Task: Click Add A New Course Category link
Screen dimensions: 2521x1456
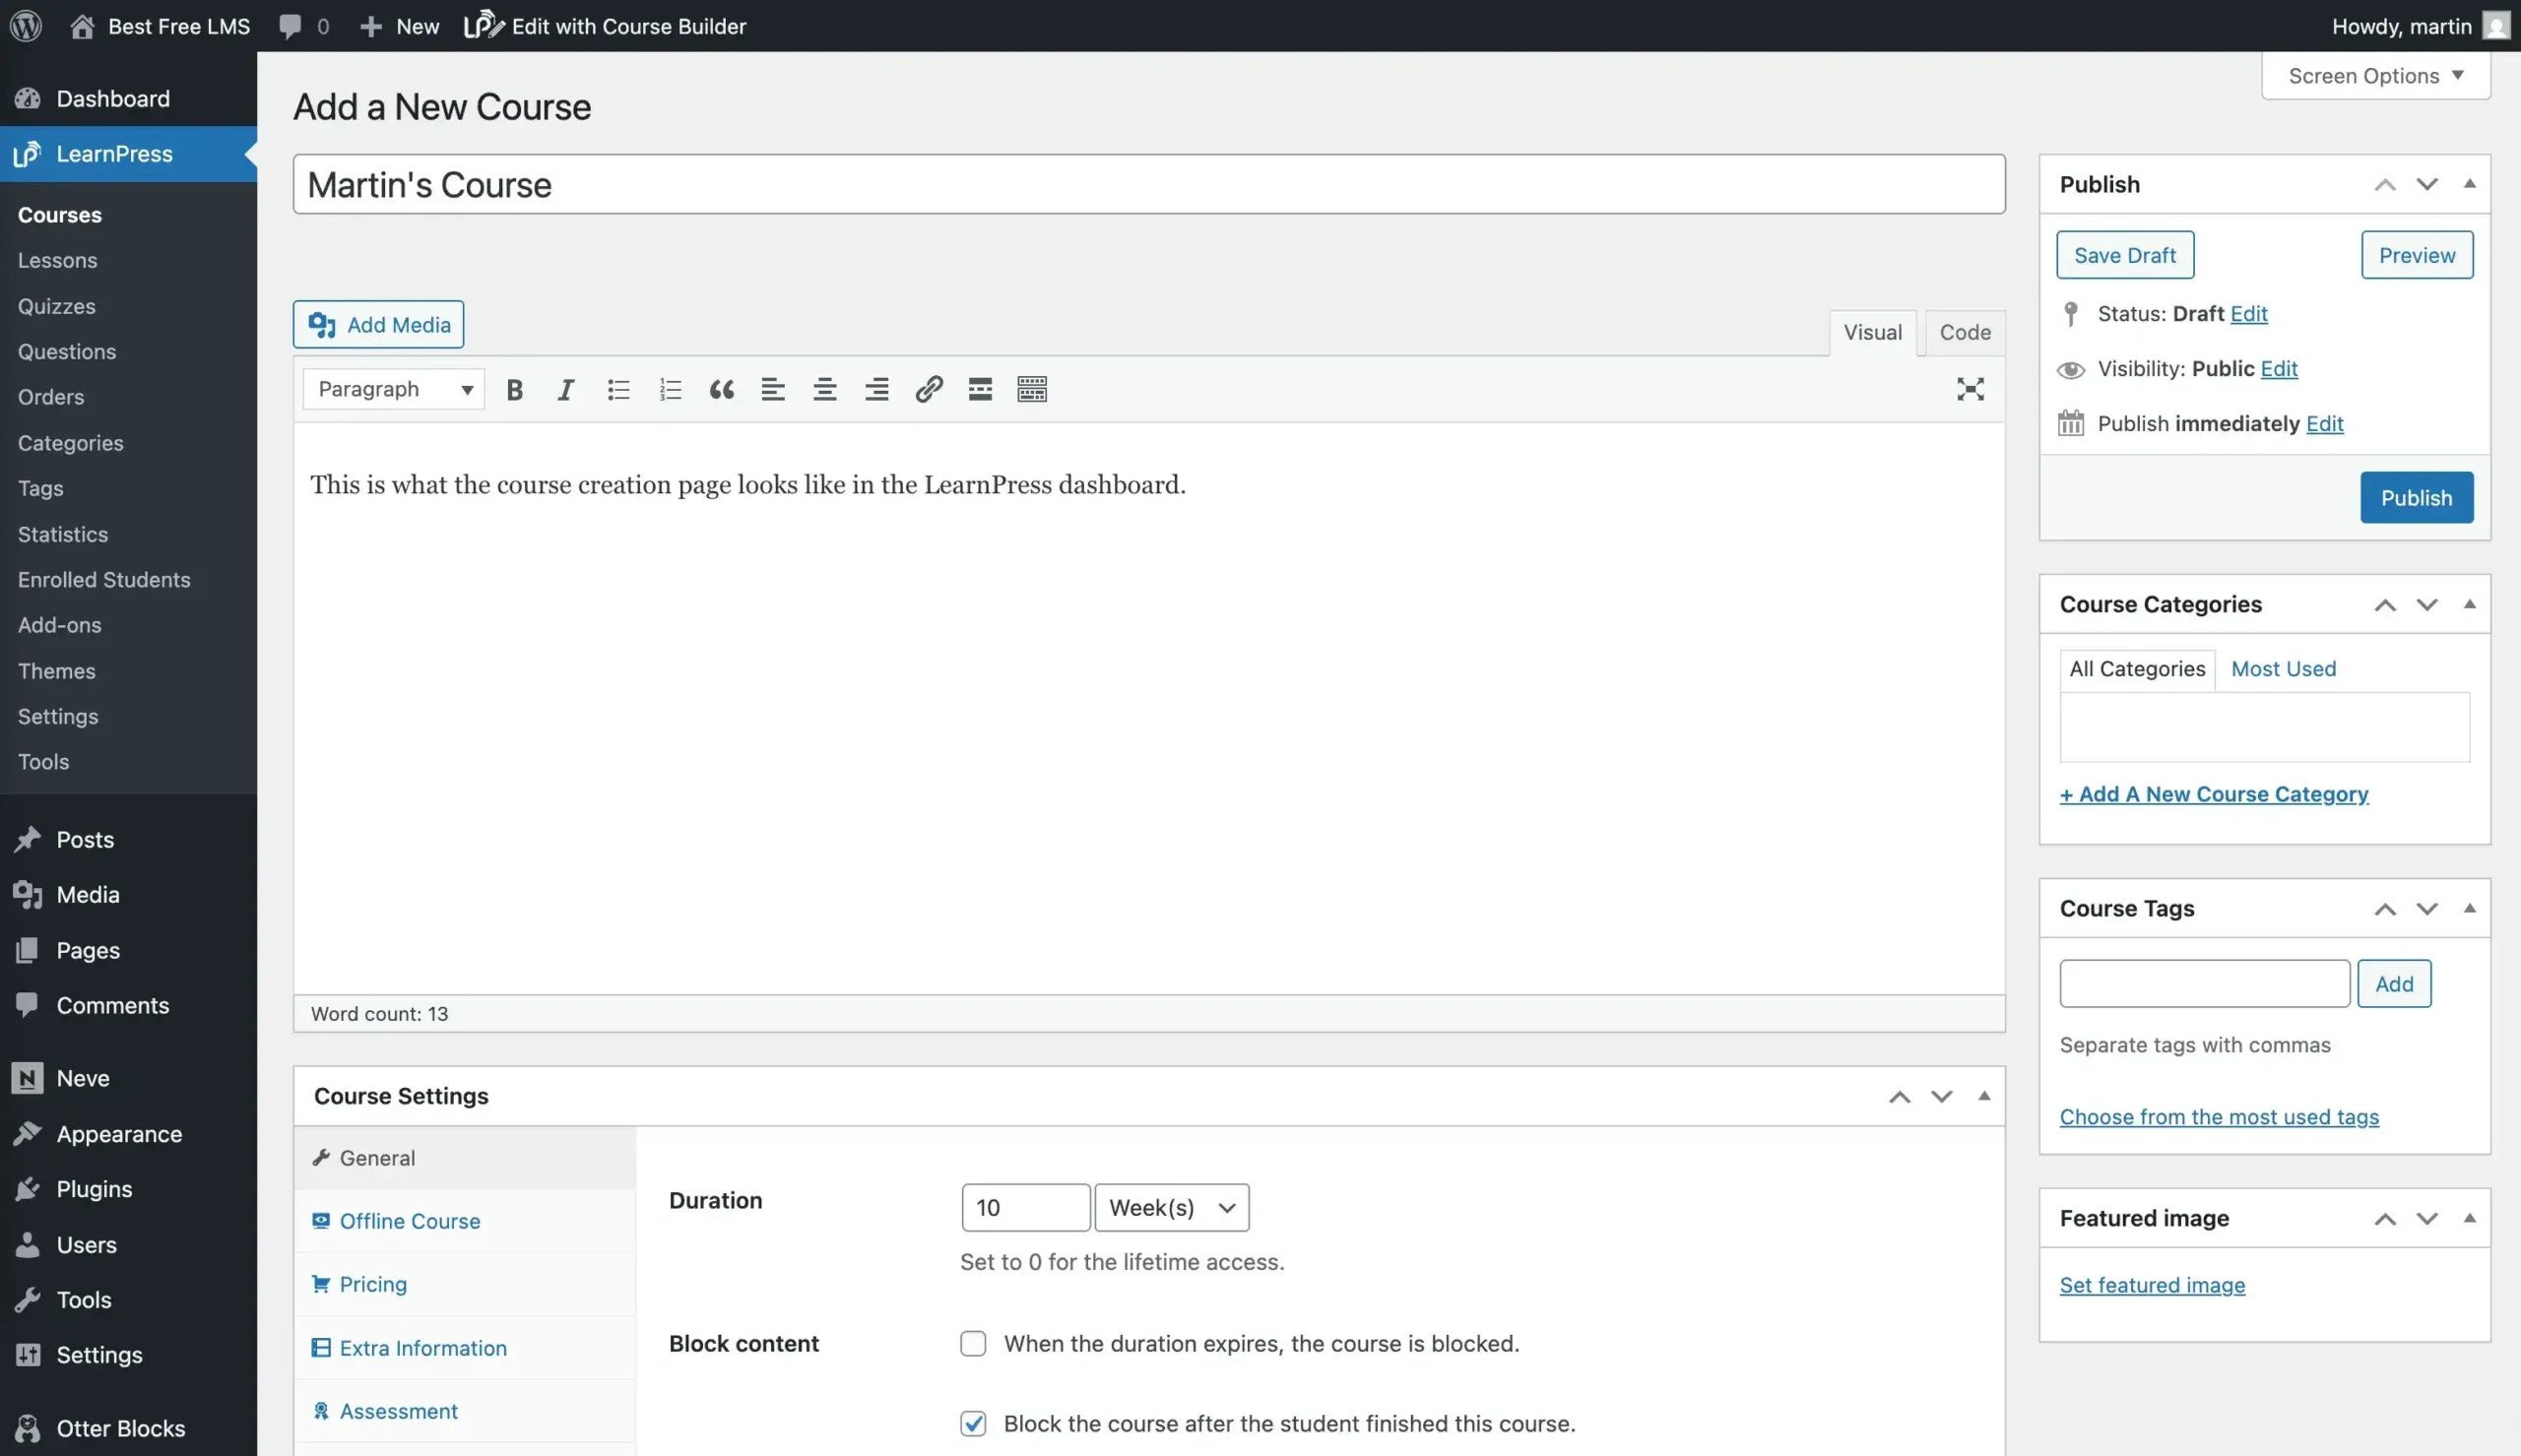Action: pyautogui.click(x=2214, y=794)
